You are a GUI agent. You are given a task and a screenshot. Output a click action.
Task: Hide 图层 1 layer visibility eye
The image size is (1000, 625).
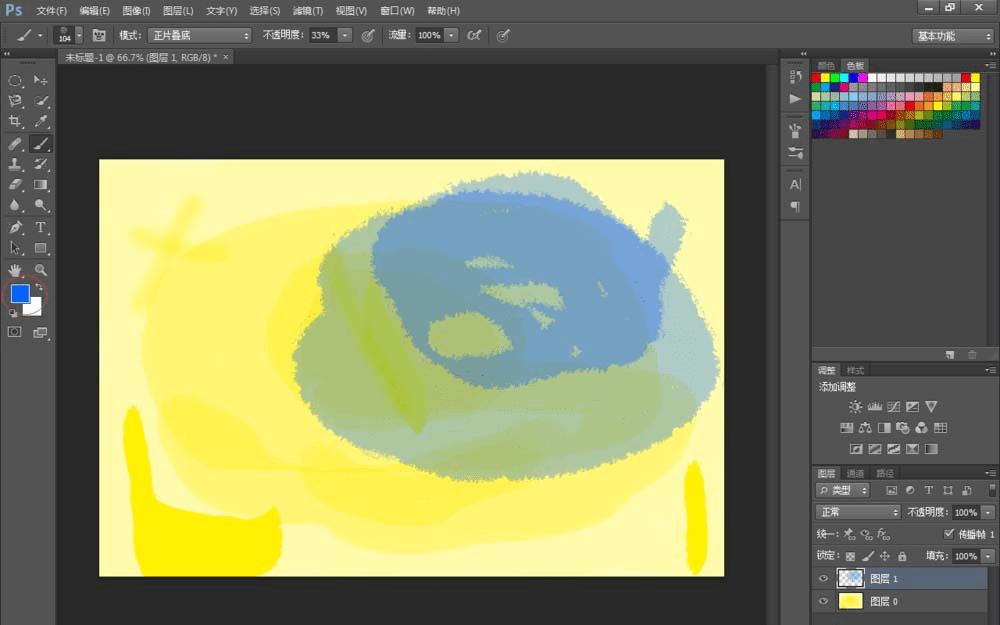point(823,578)
